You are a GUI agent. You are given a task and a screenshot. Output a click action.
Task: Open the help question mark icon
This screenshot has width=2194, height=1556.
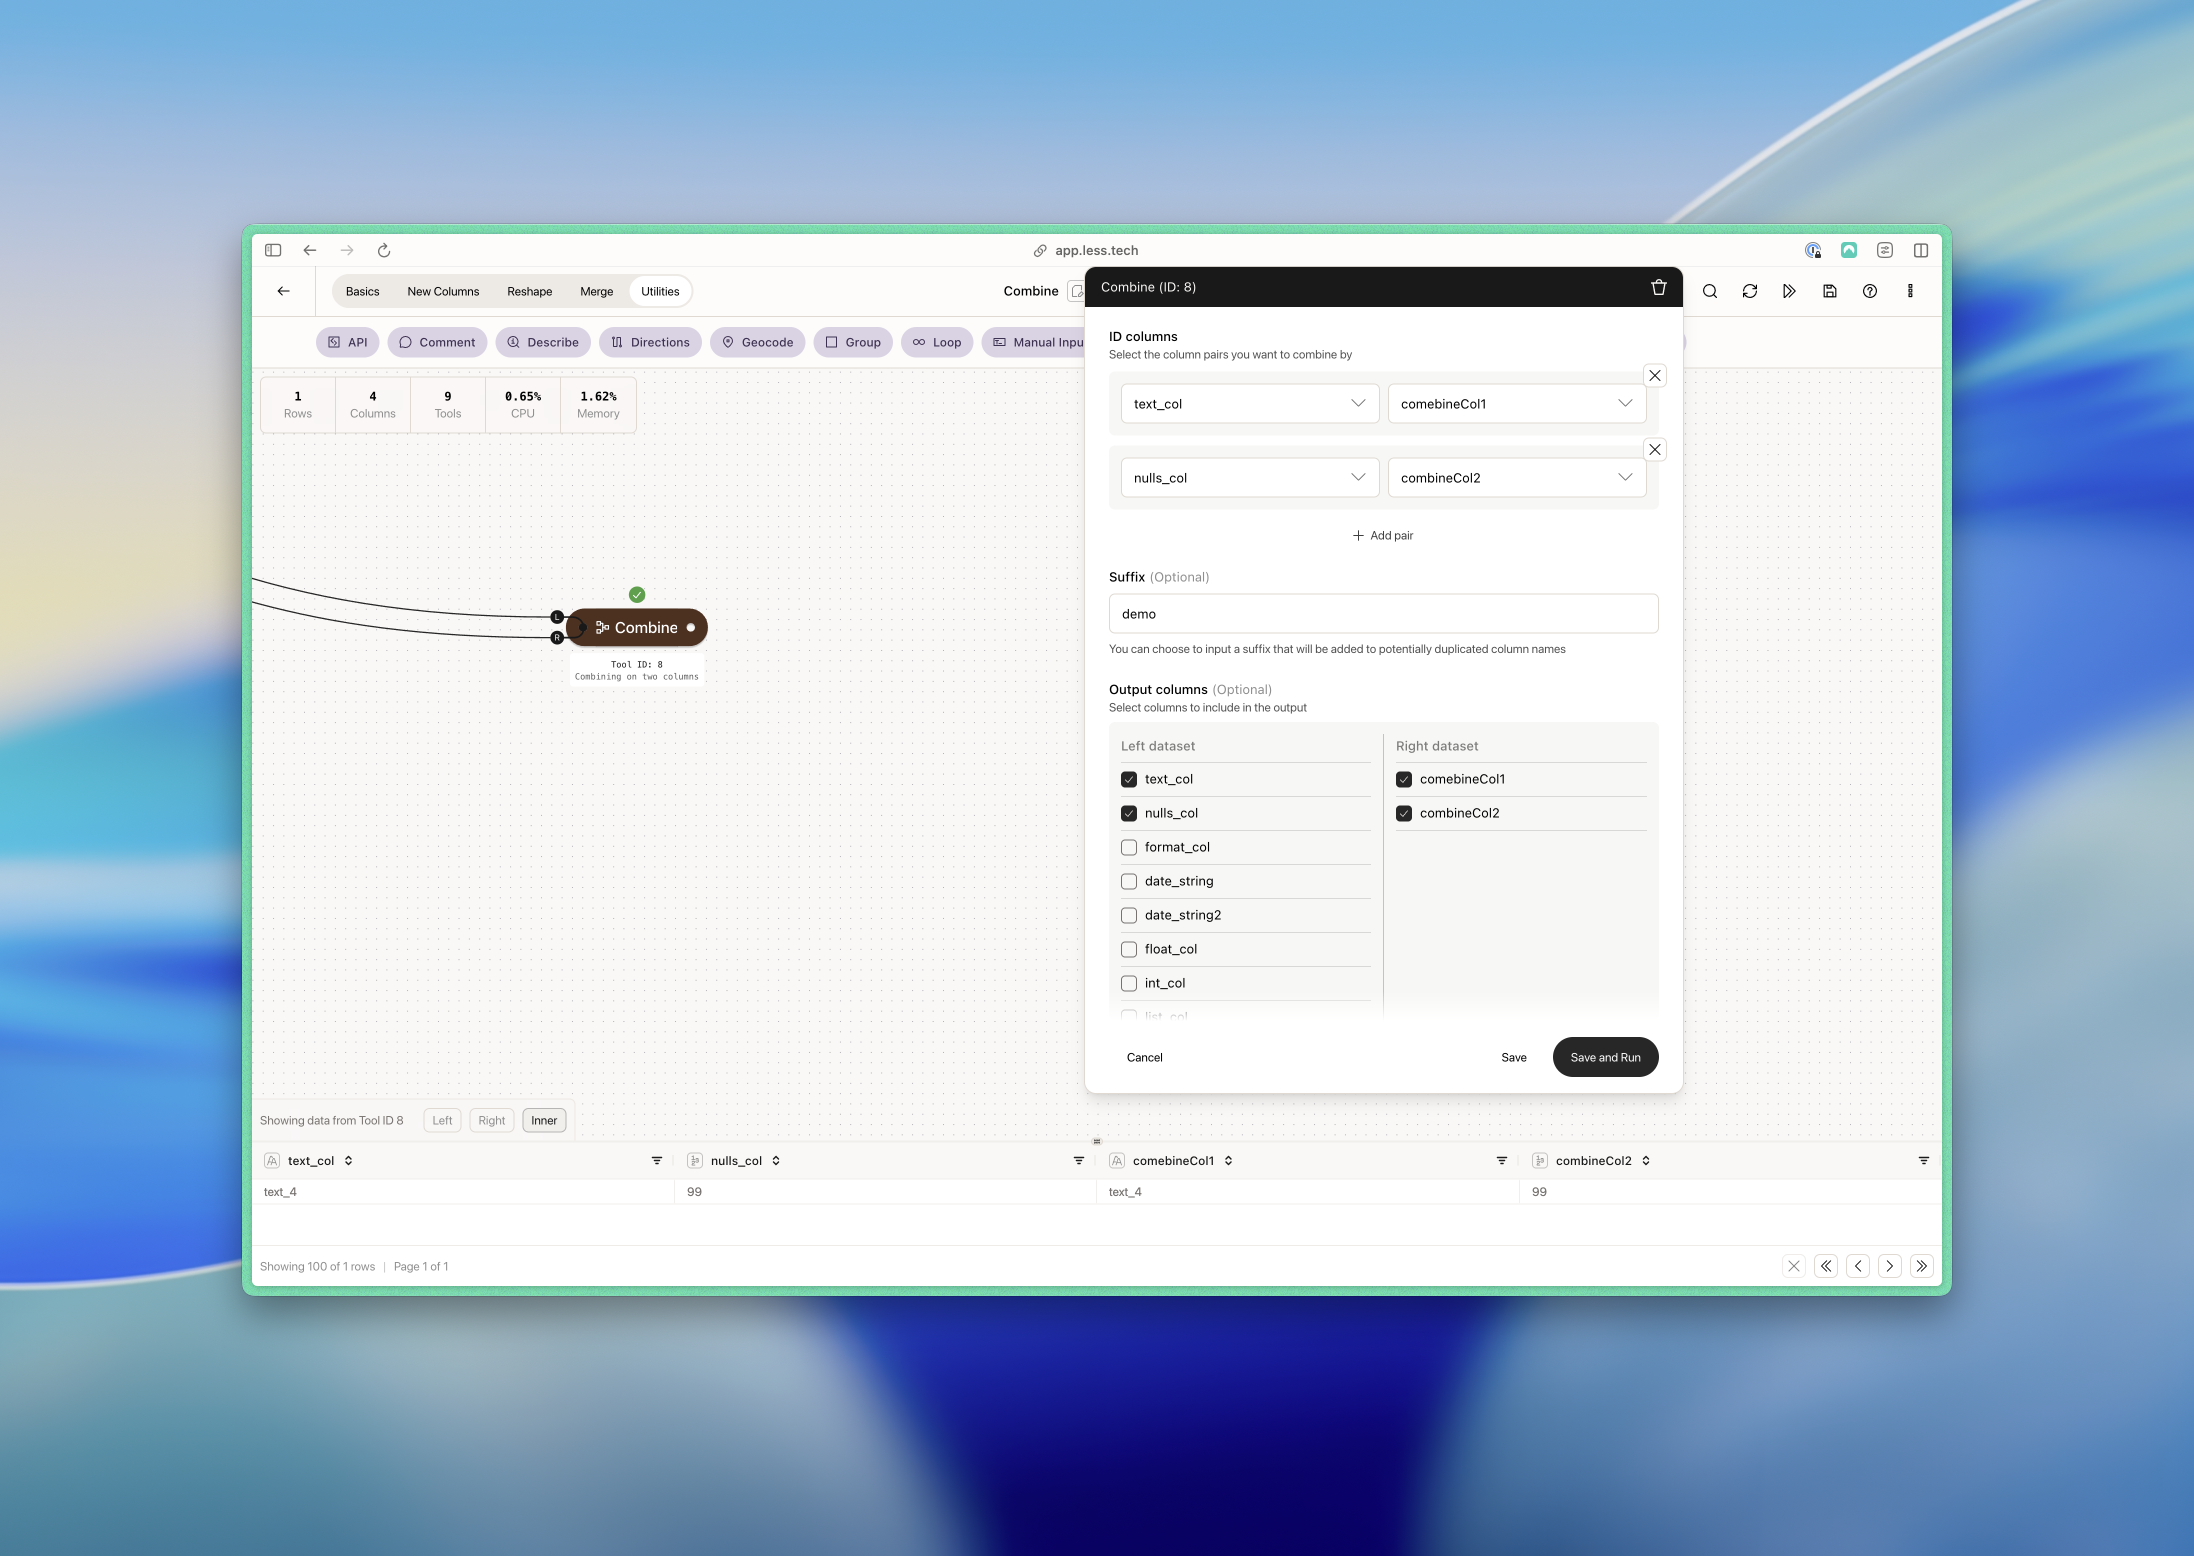click(x=1869, y=291)
